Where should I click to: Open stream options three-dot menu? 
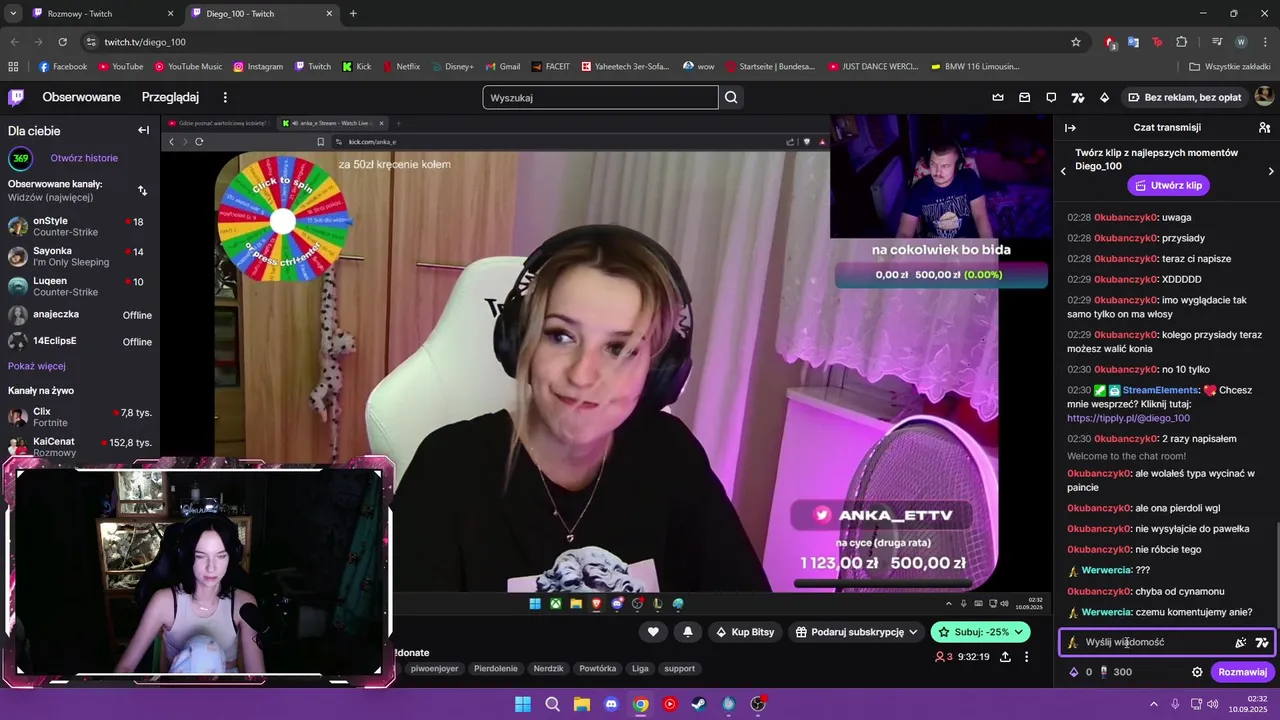[x=1026, y=657]
